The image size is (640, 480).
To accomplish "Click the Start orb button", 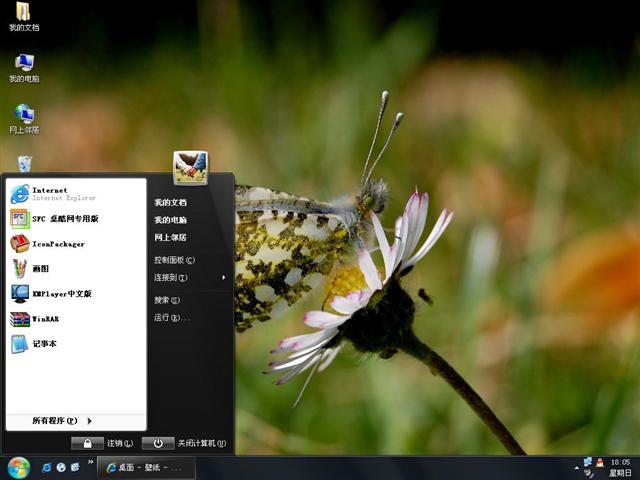I will [x=18, y=467].
